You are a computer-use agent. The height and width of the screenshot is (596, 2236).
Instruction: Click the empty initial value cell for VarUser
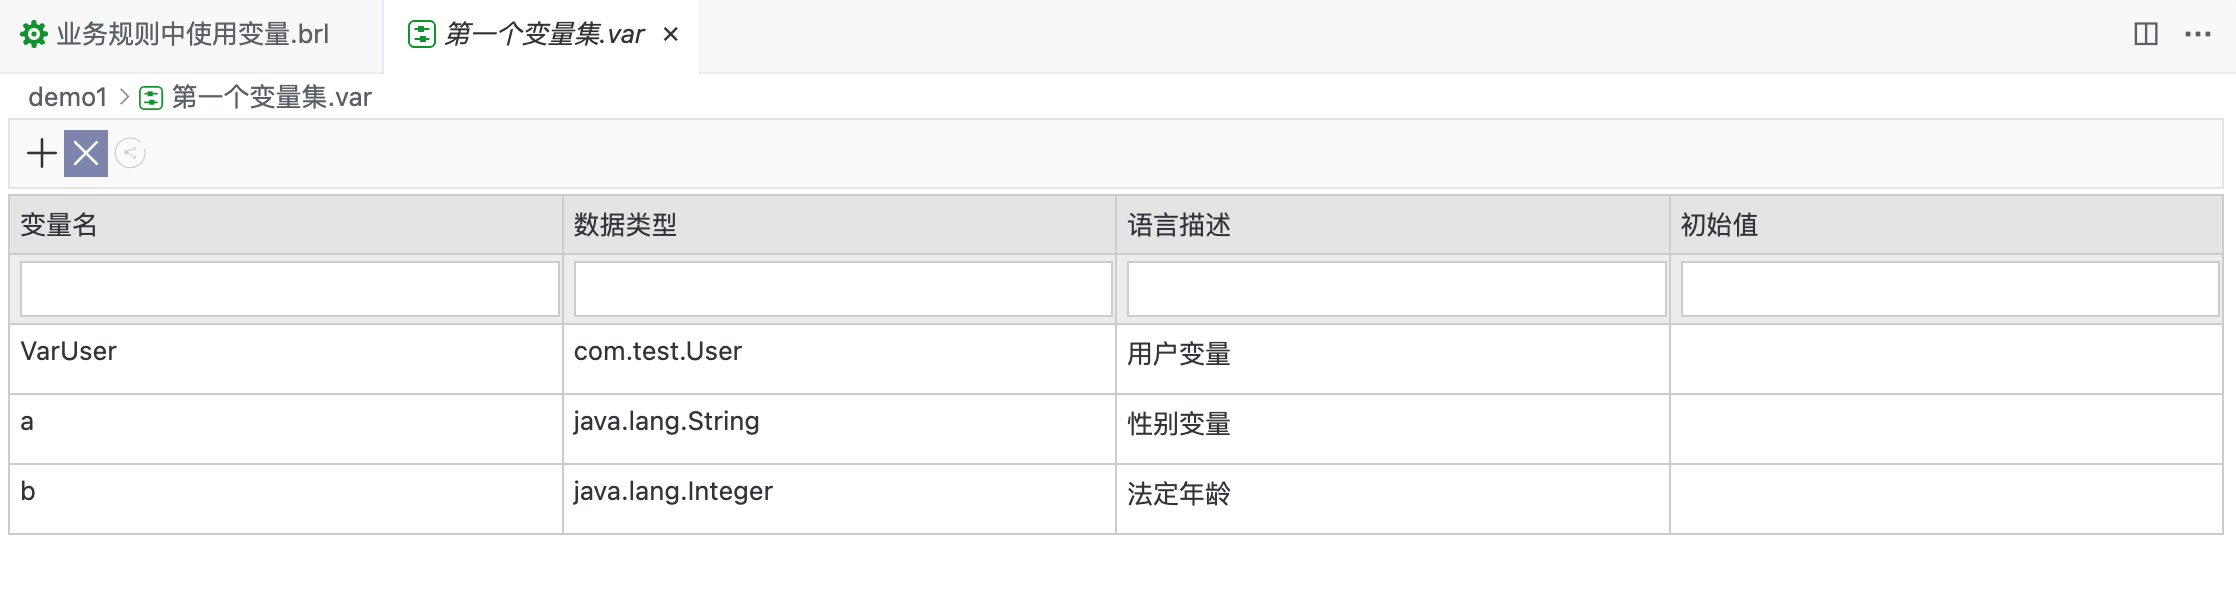(x=1945, y=359)
